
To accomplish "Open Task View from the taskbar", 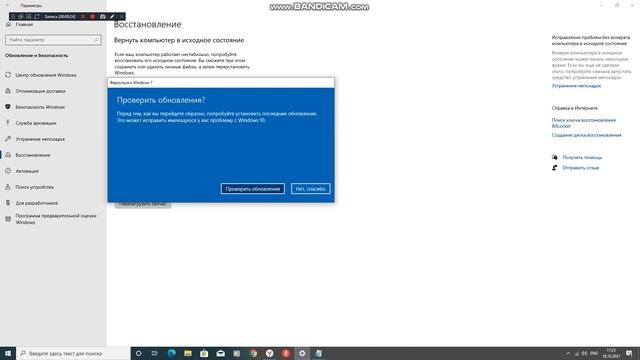I will click(x=155, y=353).
